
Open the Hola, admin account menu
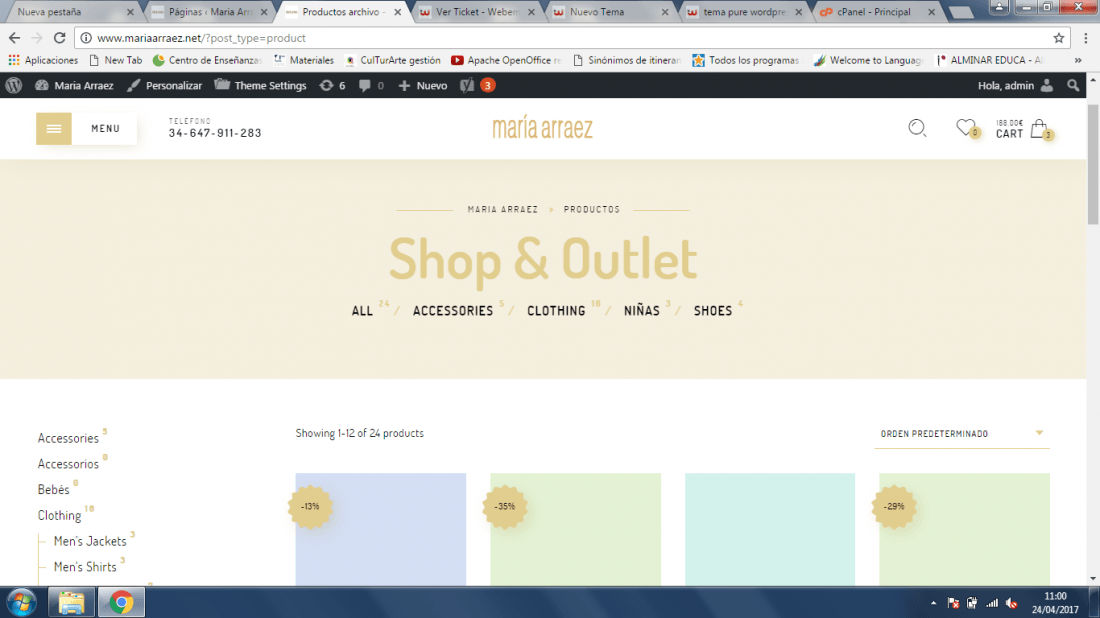coord(1016,86)
